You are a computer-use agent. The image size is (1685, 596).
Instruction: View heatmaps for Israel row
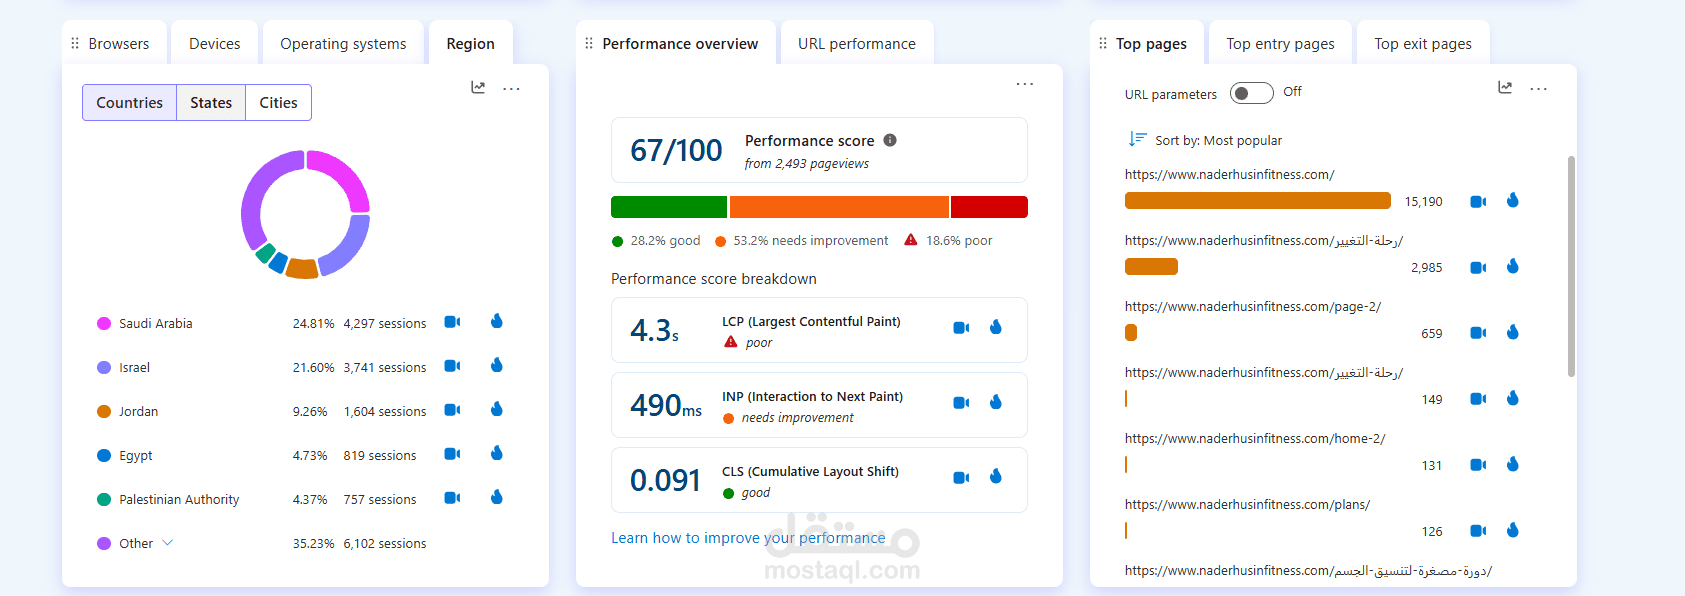(497, 365)
